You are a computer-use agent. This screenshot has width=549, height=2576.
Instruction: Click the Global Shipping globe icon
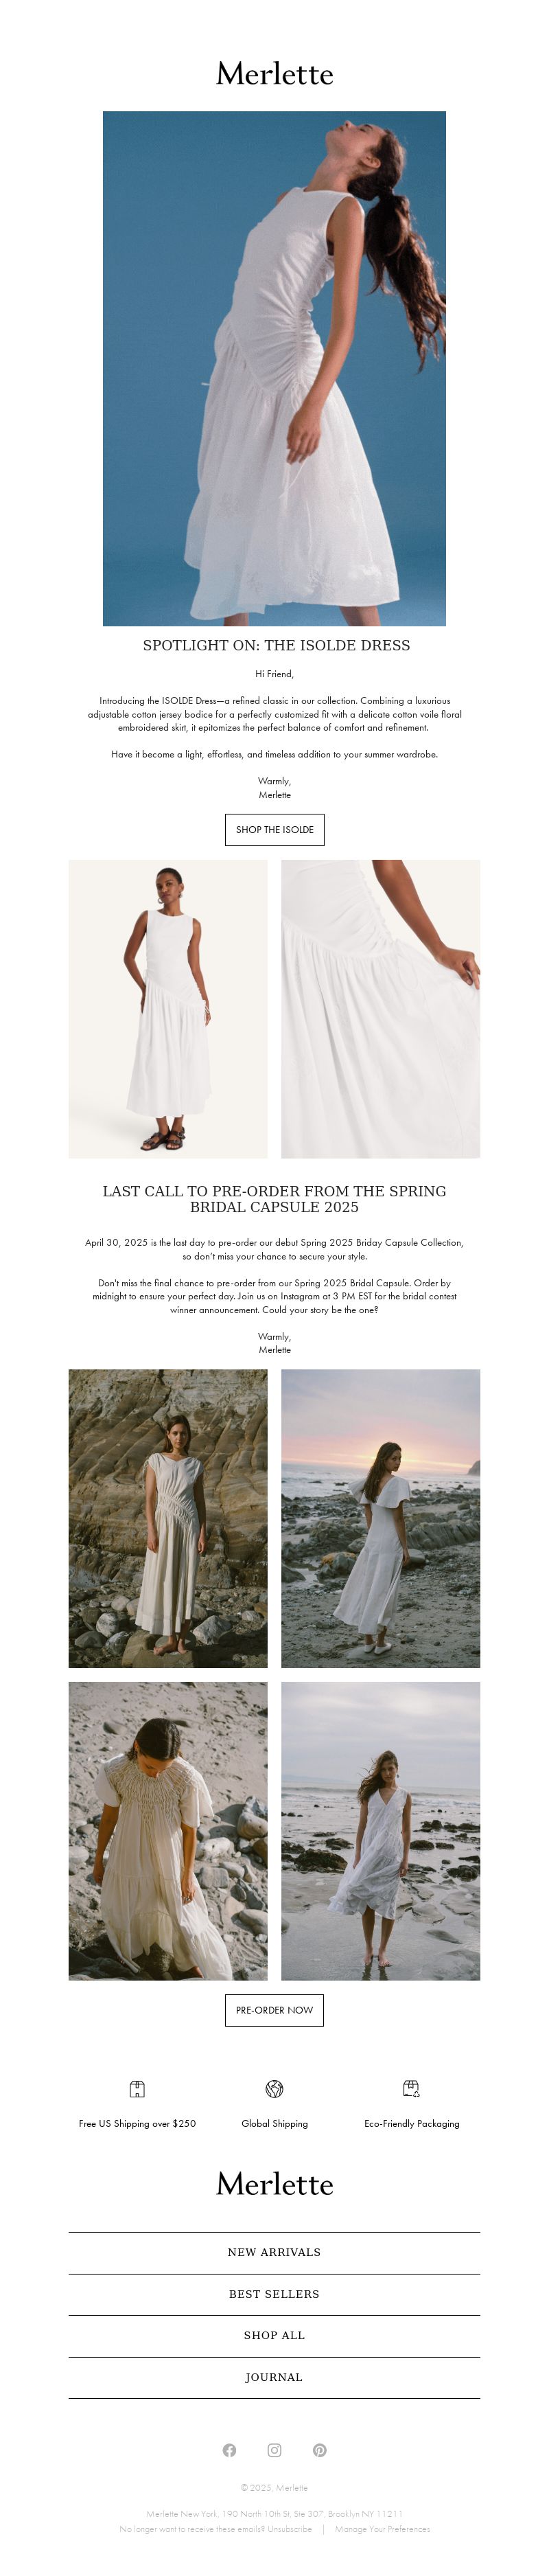(274, 2088)
